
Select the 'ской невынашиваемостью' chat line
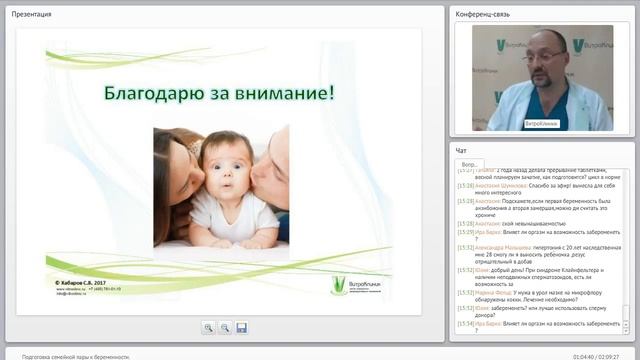click(511, 224)
